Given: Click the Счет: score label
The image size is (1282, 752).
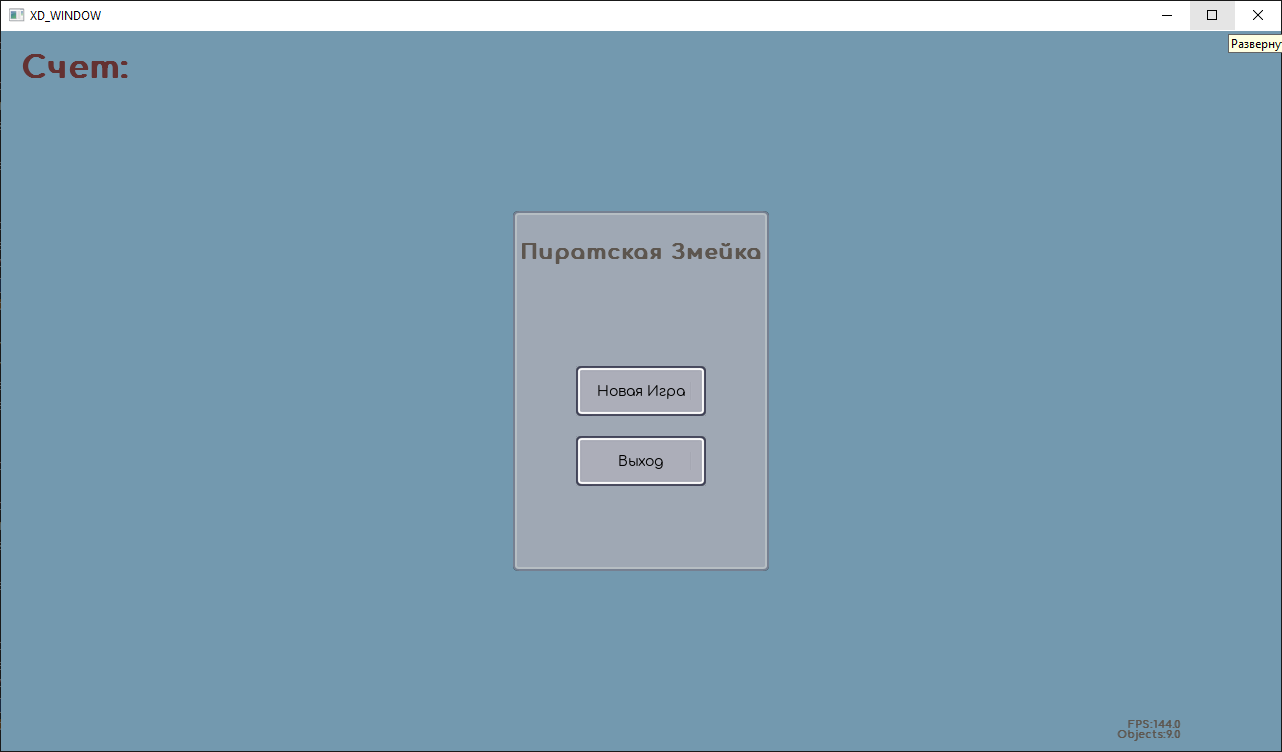Looking at the screenshot, I should (x=76, y=67).
